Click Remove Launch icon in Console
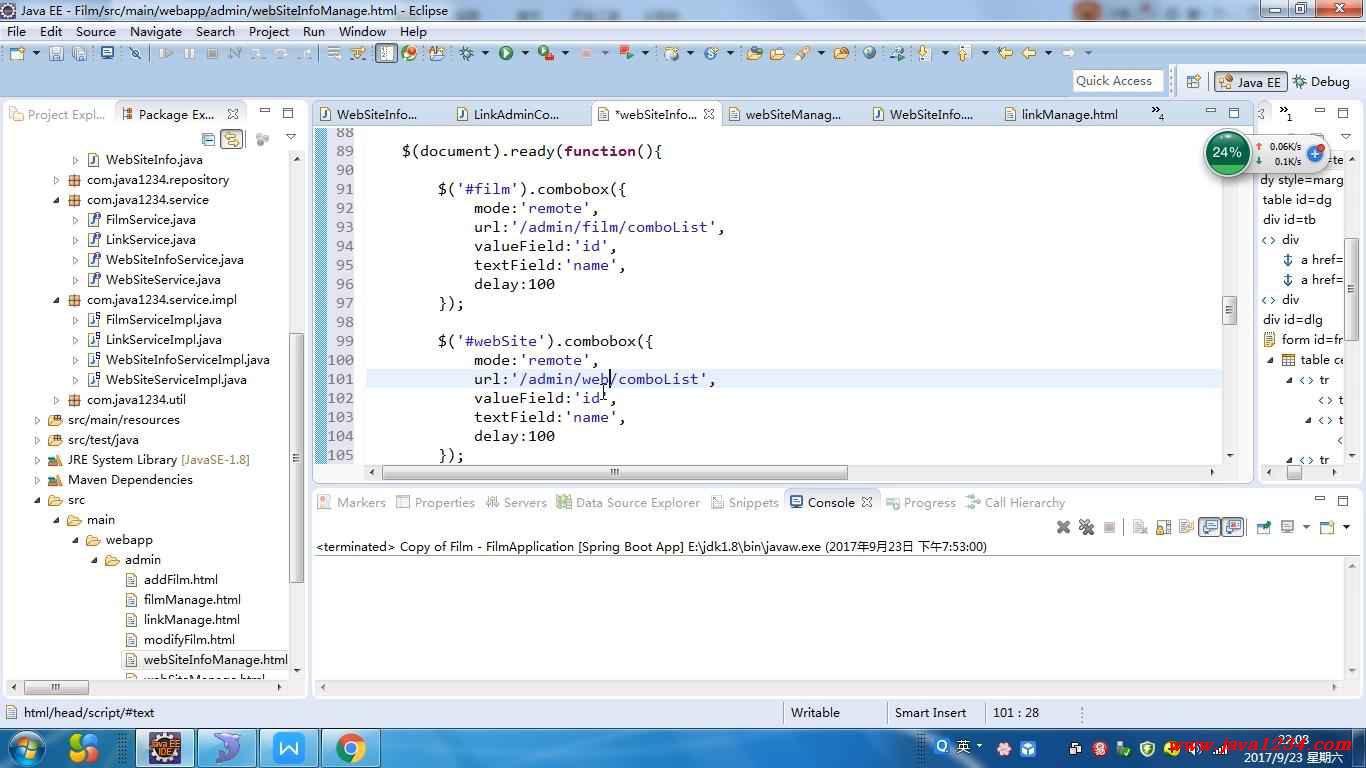Screen dimensions: 1366x768 (1064, 527)
